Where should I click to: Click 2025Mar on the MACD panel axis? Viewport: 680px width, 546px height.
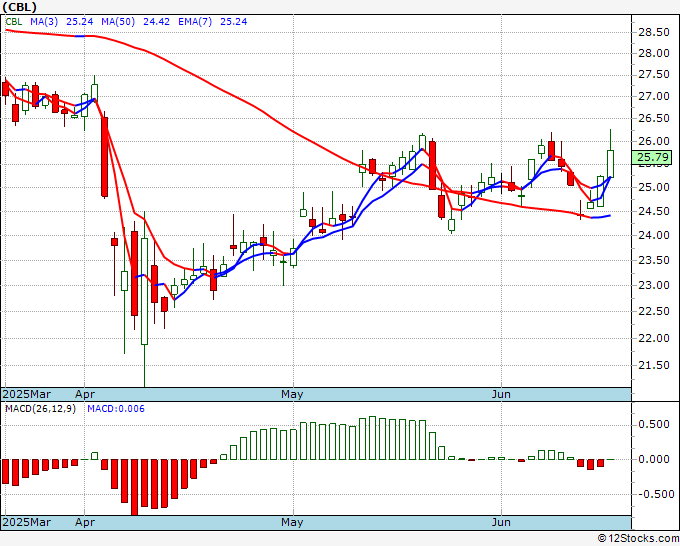(27, 522)
